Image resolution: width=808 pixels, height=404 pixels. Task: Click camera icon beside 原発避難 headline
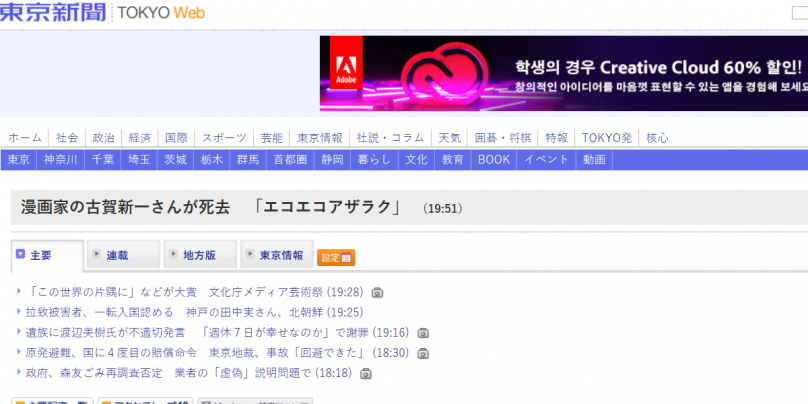[424, 353]
